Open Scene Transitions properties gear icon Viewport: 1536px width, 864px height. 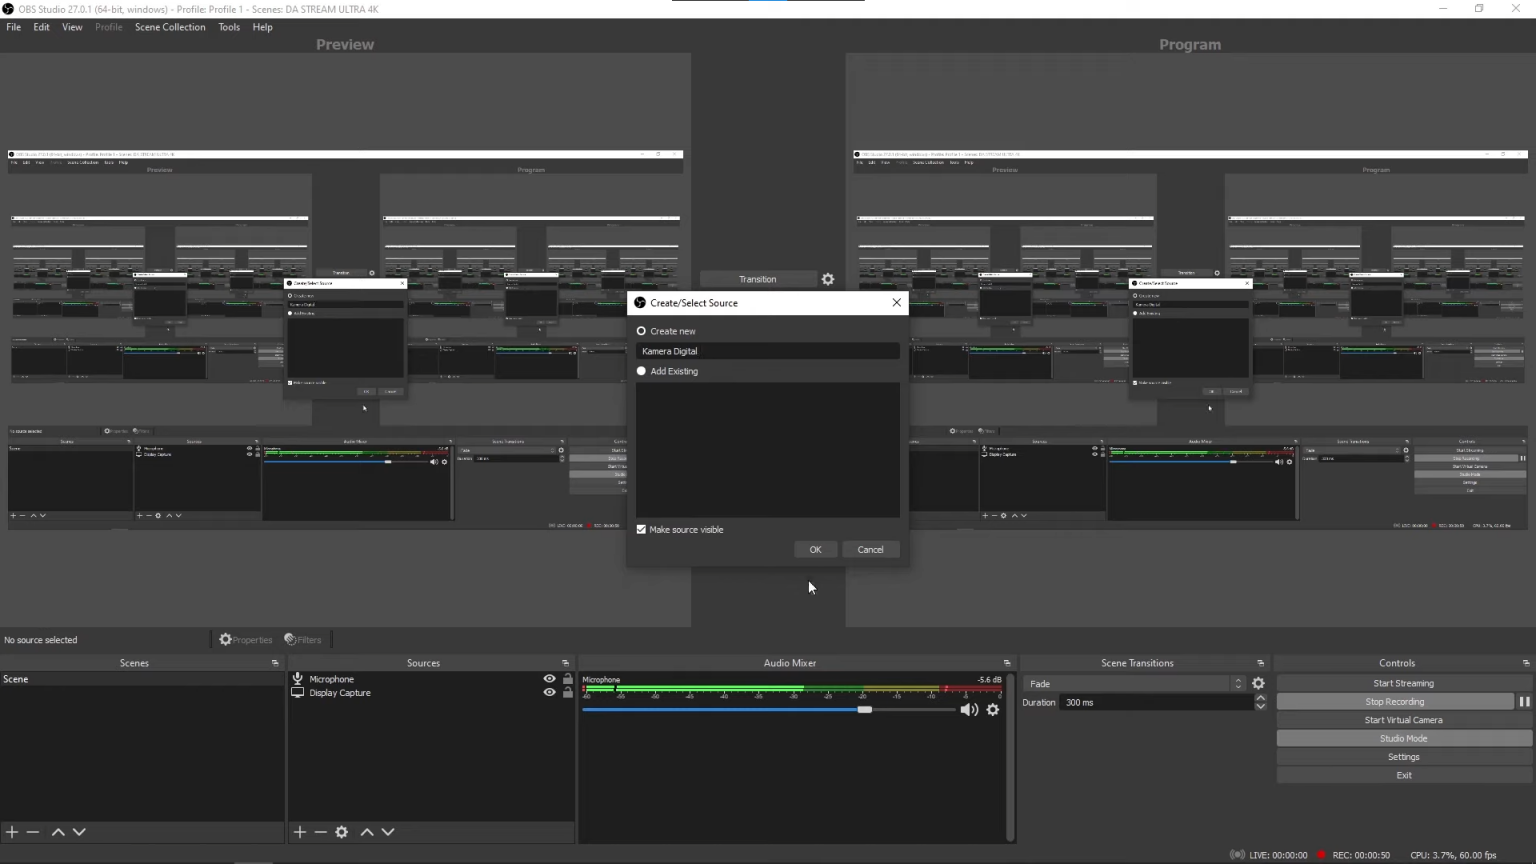1259,684
